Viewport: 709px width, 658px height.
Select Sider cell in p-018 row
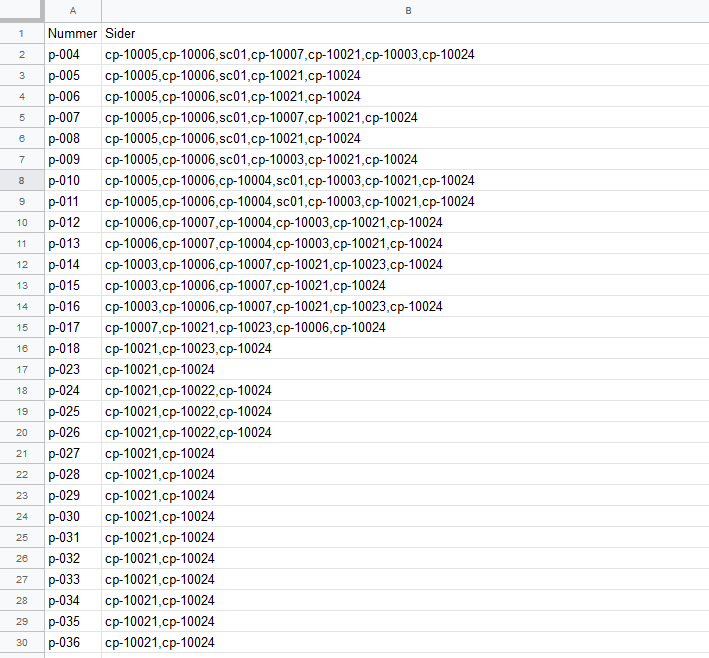[405, 348]
